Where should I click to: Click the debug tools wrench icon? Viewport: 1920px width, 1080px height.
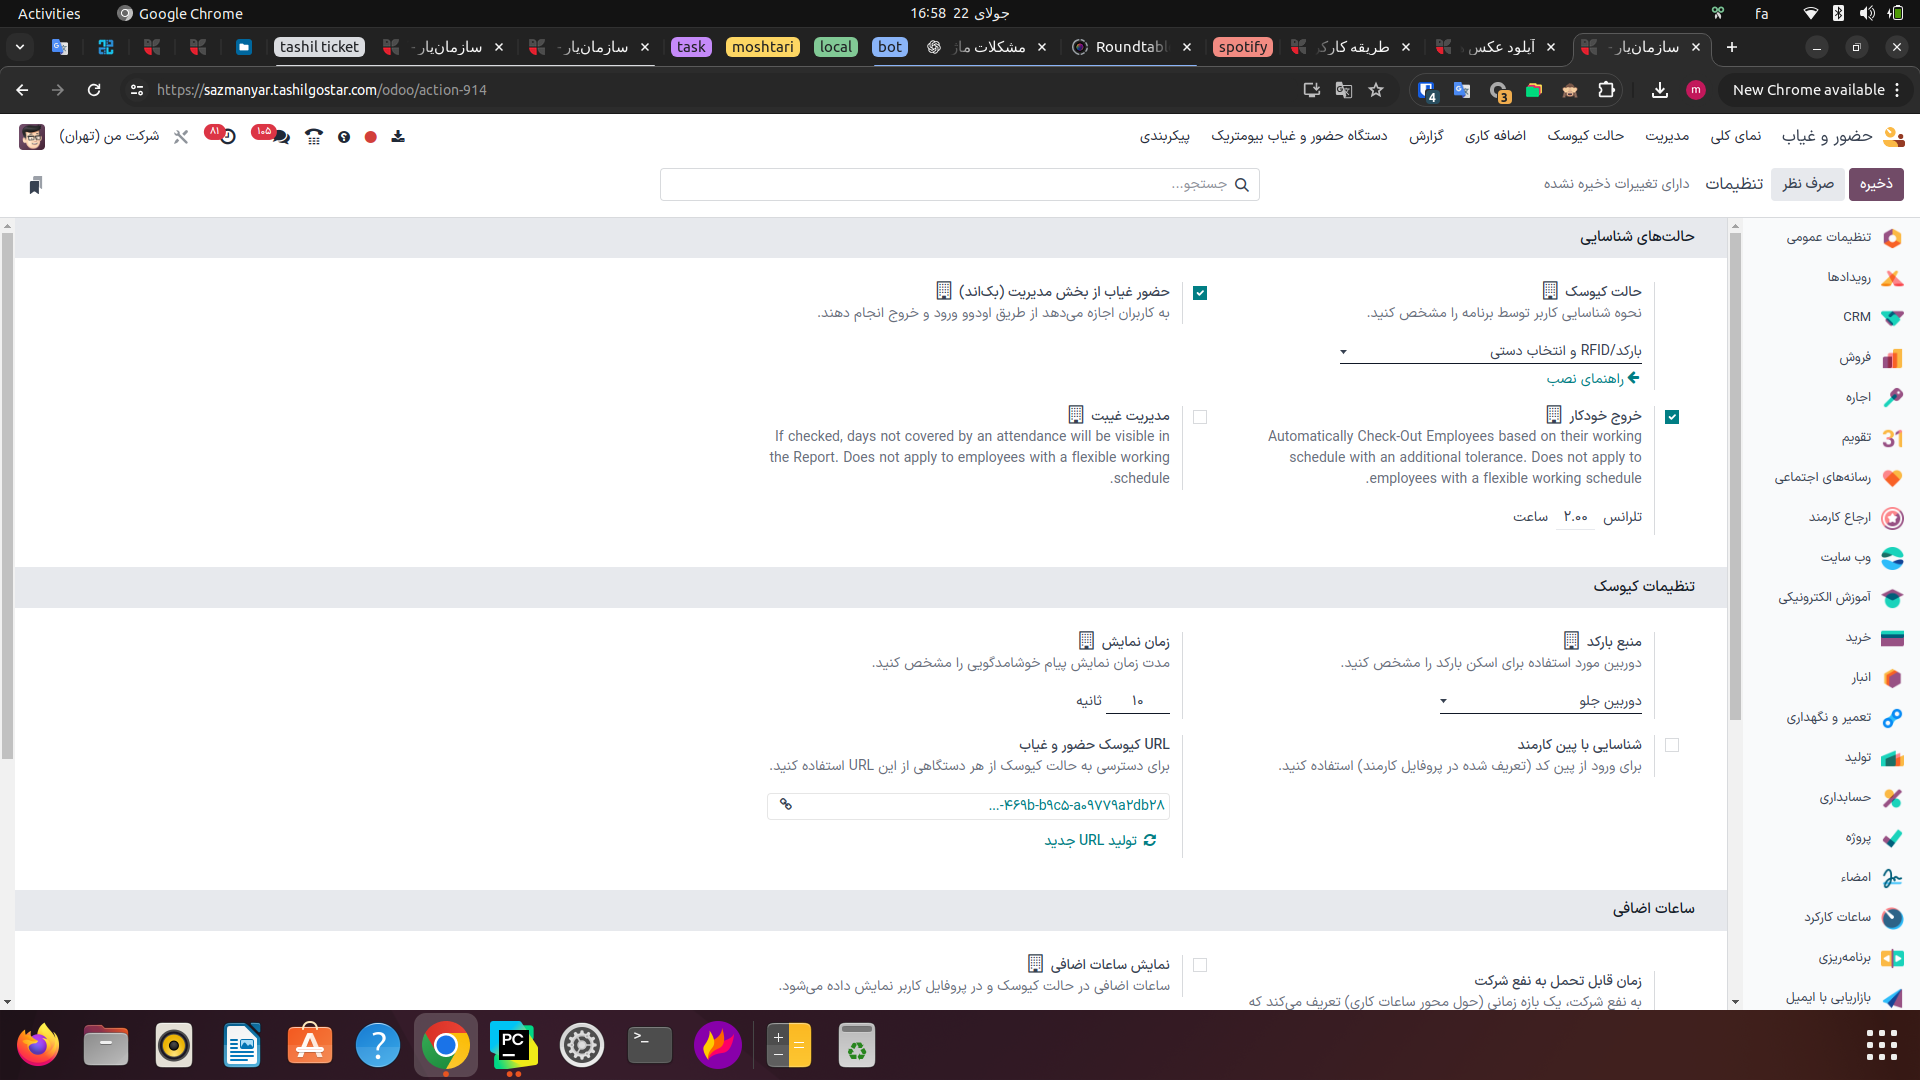[x=181, y=137]
